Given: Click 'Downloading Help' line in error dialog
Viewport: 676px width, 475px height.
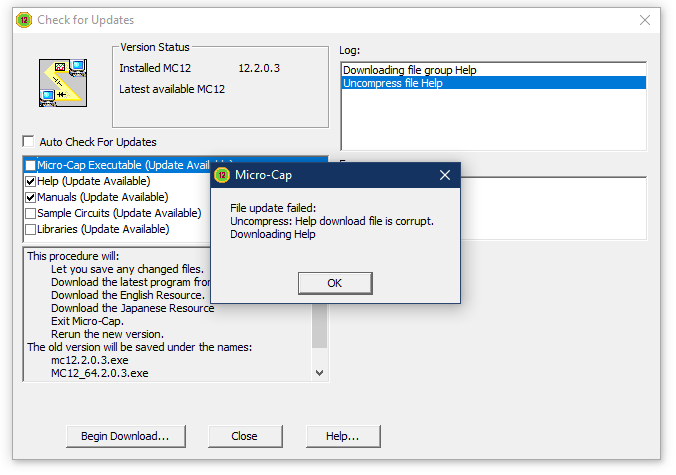Looking at the screenshot, I should tap(272, 234).
